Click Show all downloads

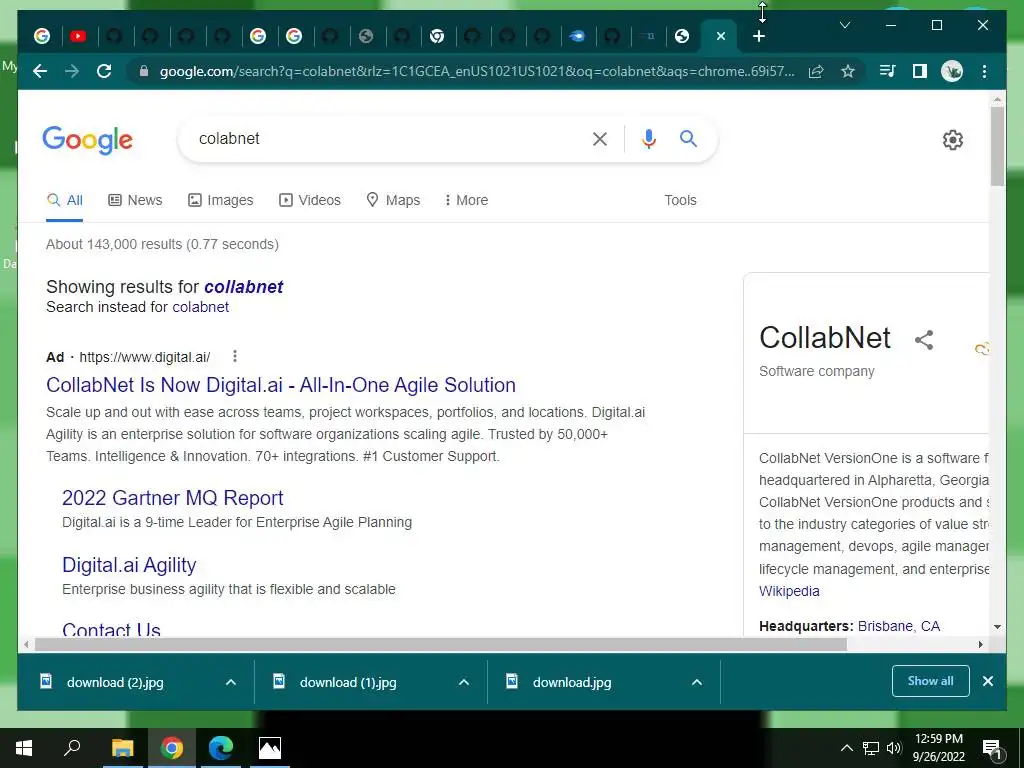click(x=930, y=680)
